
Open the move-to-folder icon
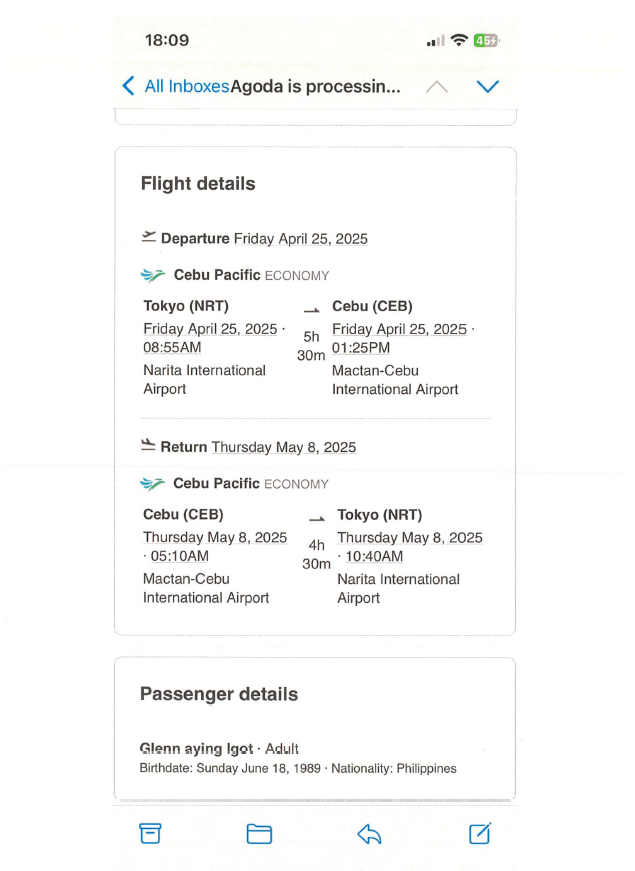[x=259, y=833]
